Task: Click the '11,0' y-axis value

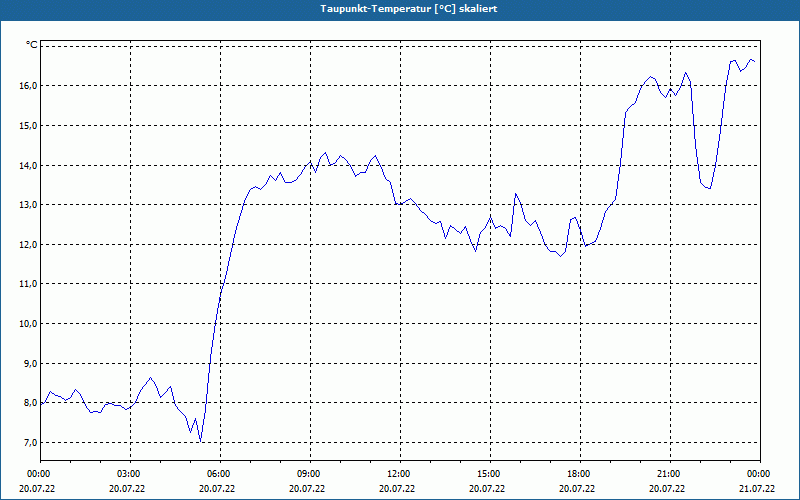Action: (x=29, y=284)
